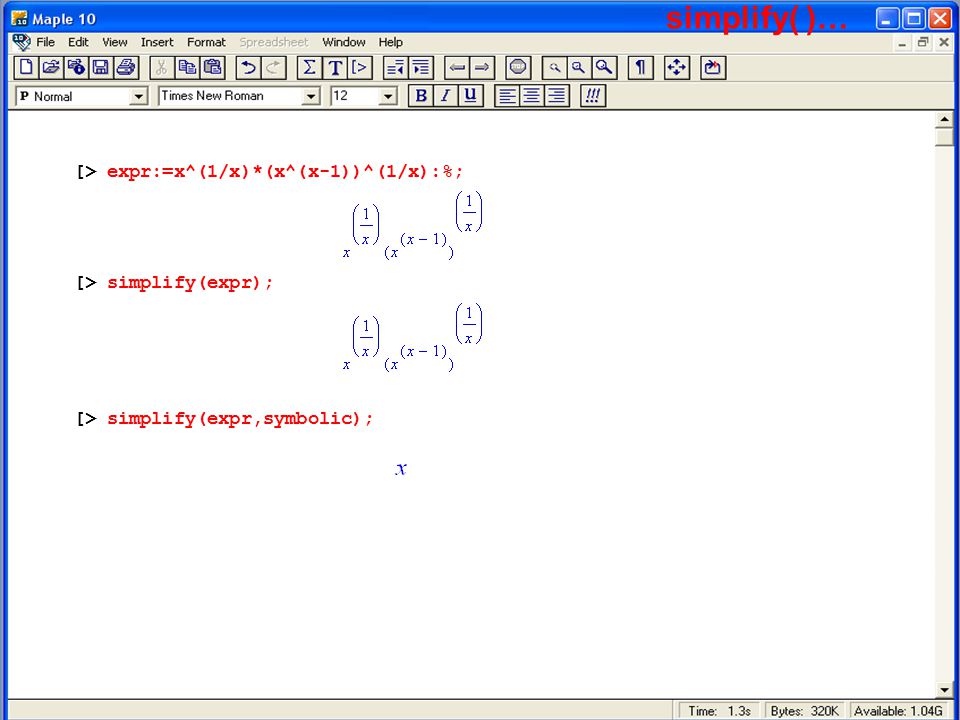The width and height of the screenshot is (960, 720).
Task: Select the output result x
Action: [x=401, y=469]
